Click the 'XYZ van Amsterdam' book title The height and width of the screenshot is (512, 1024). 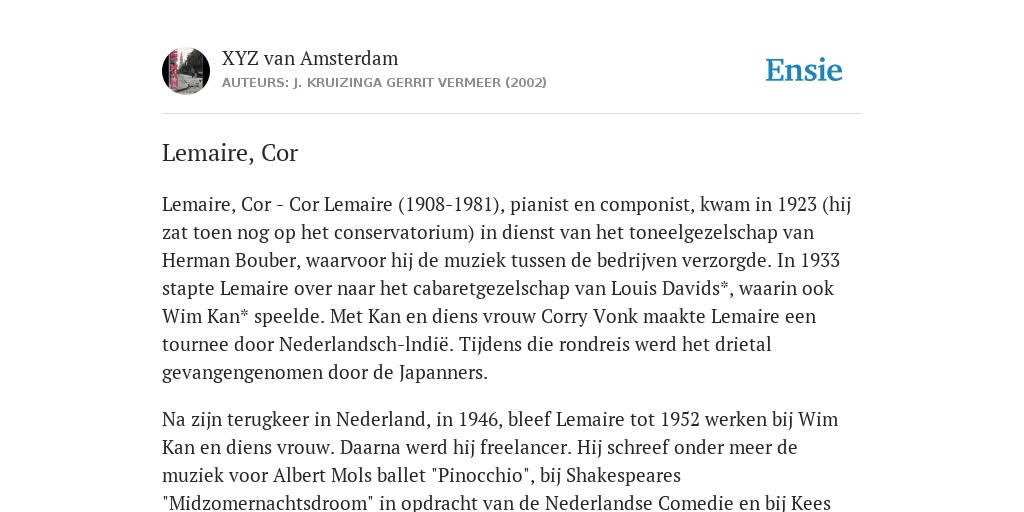tap(310, 58)
